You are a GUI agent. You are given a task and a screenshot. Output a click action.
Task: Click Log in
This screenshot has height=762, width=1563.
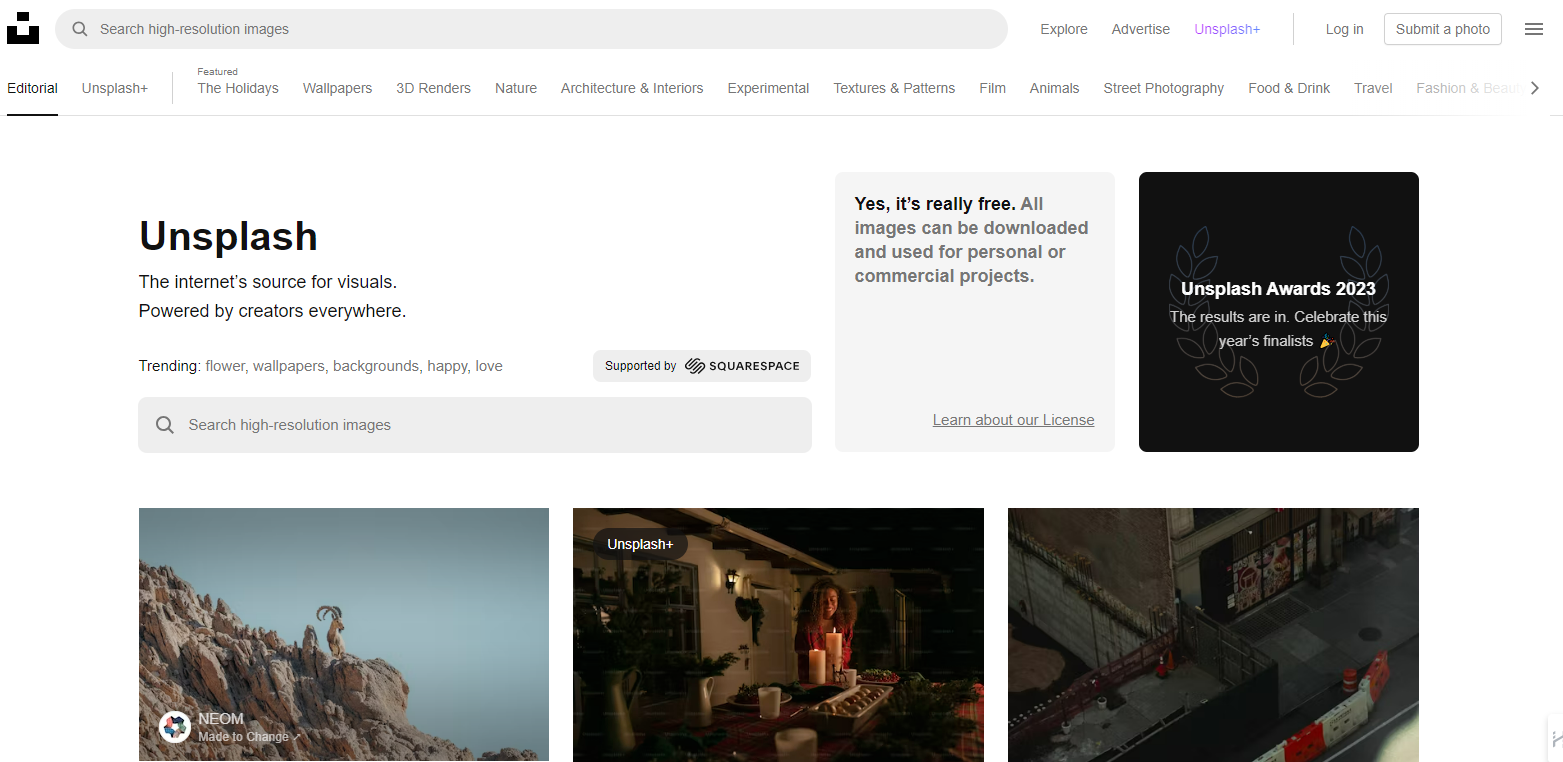[x=1345, y=29]
